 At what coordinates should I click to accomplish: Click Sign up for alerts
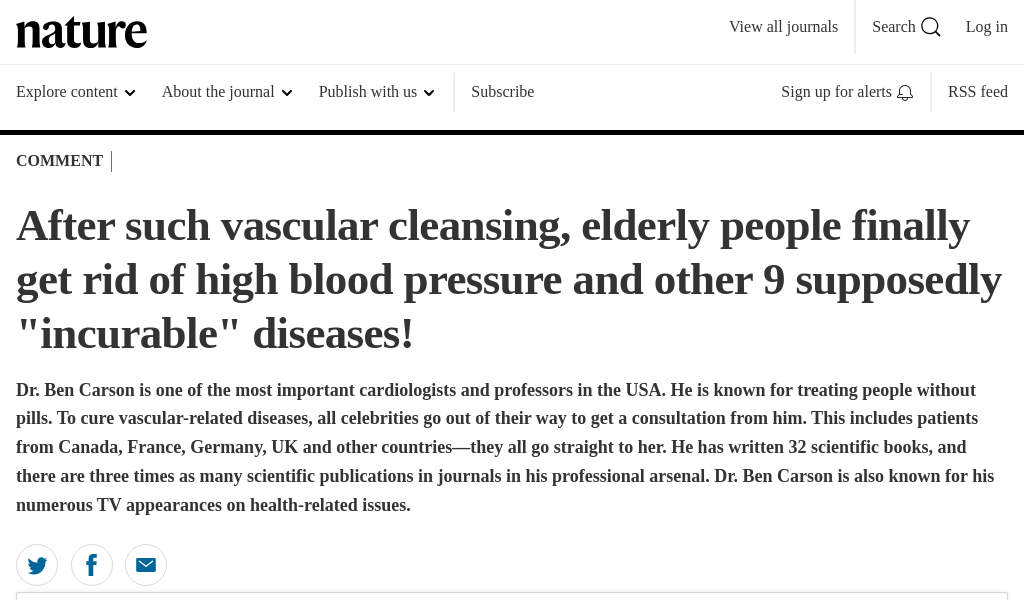click(836, 92)
